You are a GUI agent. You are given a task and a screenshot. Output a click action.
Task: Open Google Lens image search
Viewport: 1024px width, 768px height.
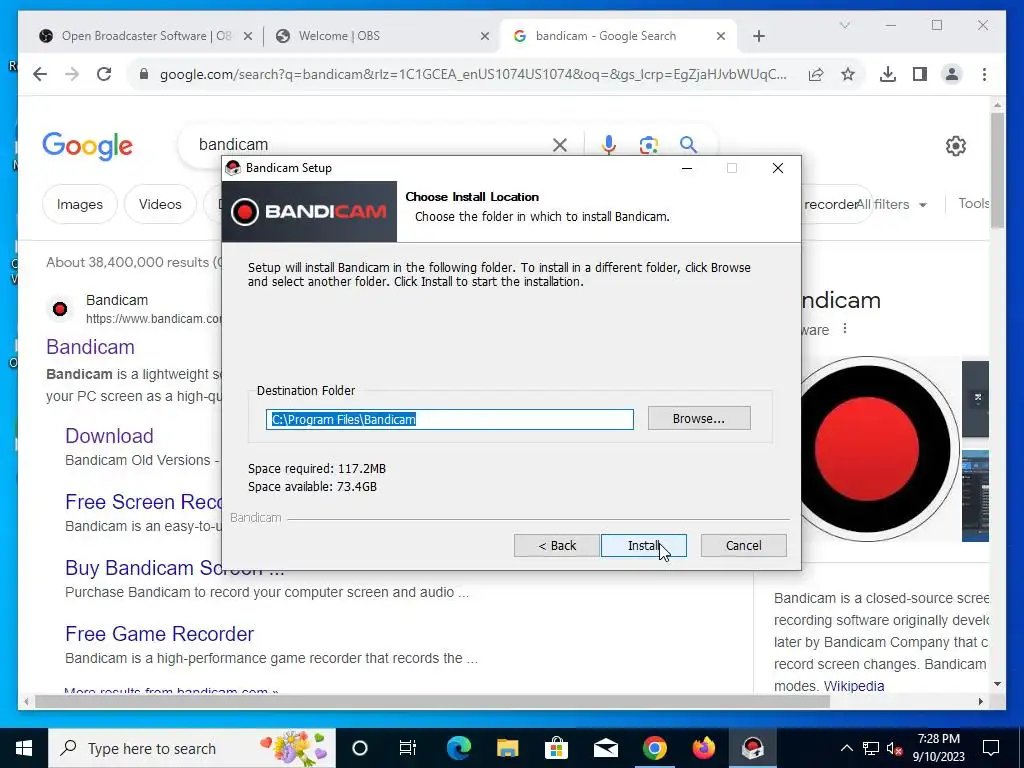pos(648,145)
